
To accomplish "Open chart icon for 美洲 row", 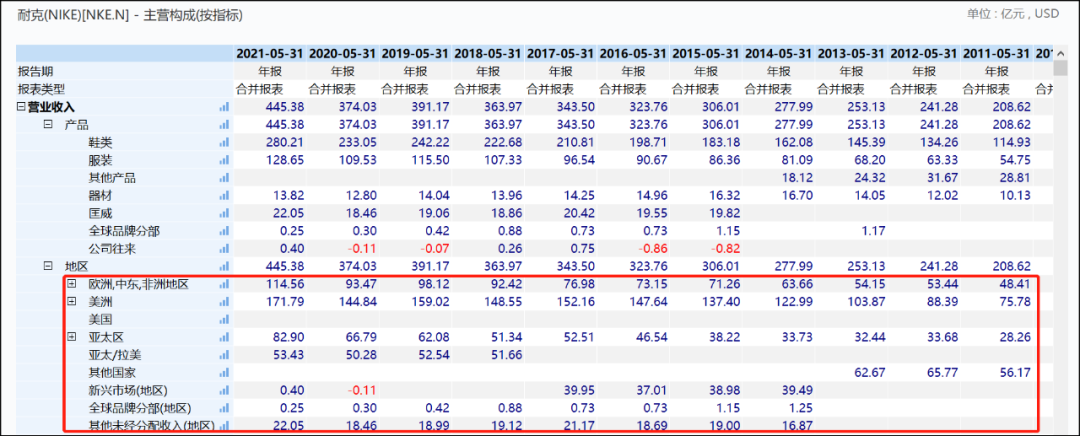I will (223, 302).
